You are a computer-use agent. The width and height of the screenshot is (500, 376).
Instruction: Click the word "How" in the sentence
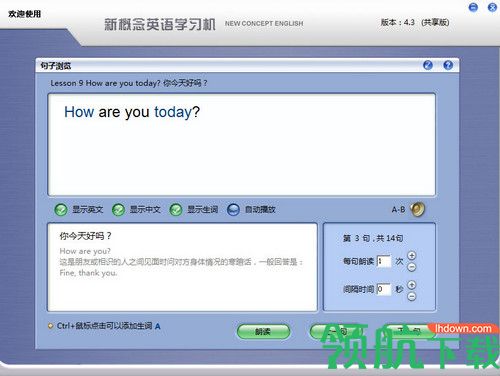coord(79,112)
